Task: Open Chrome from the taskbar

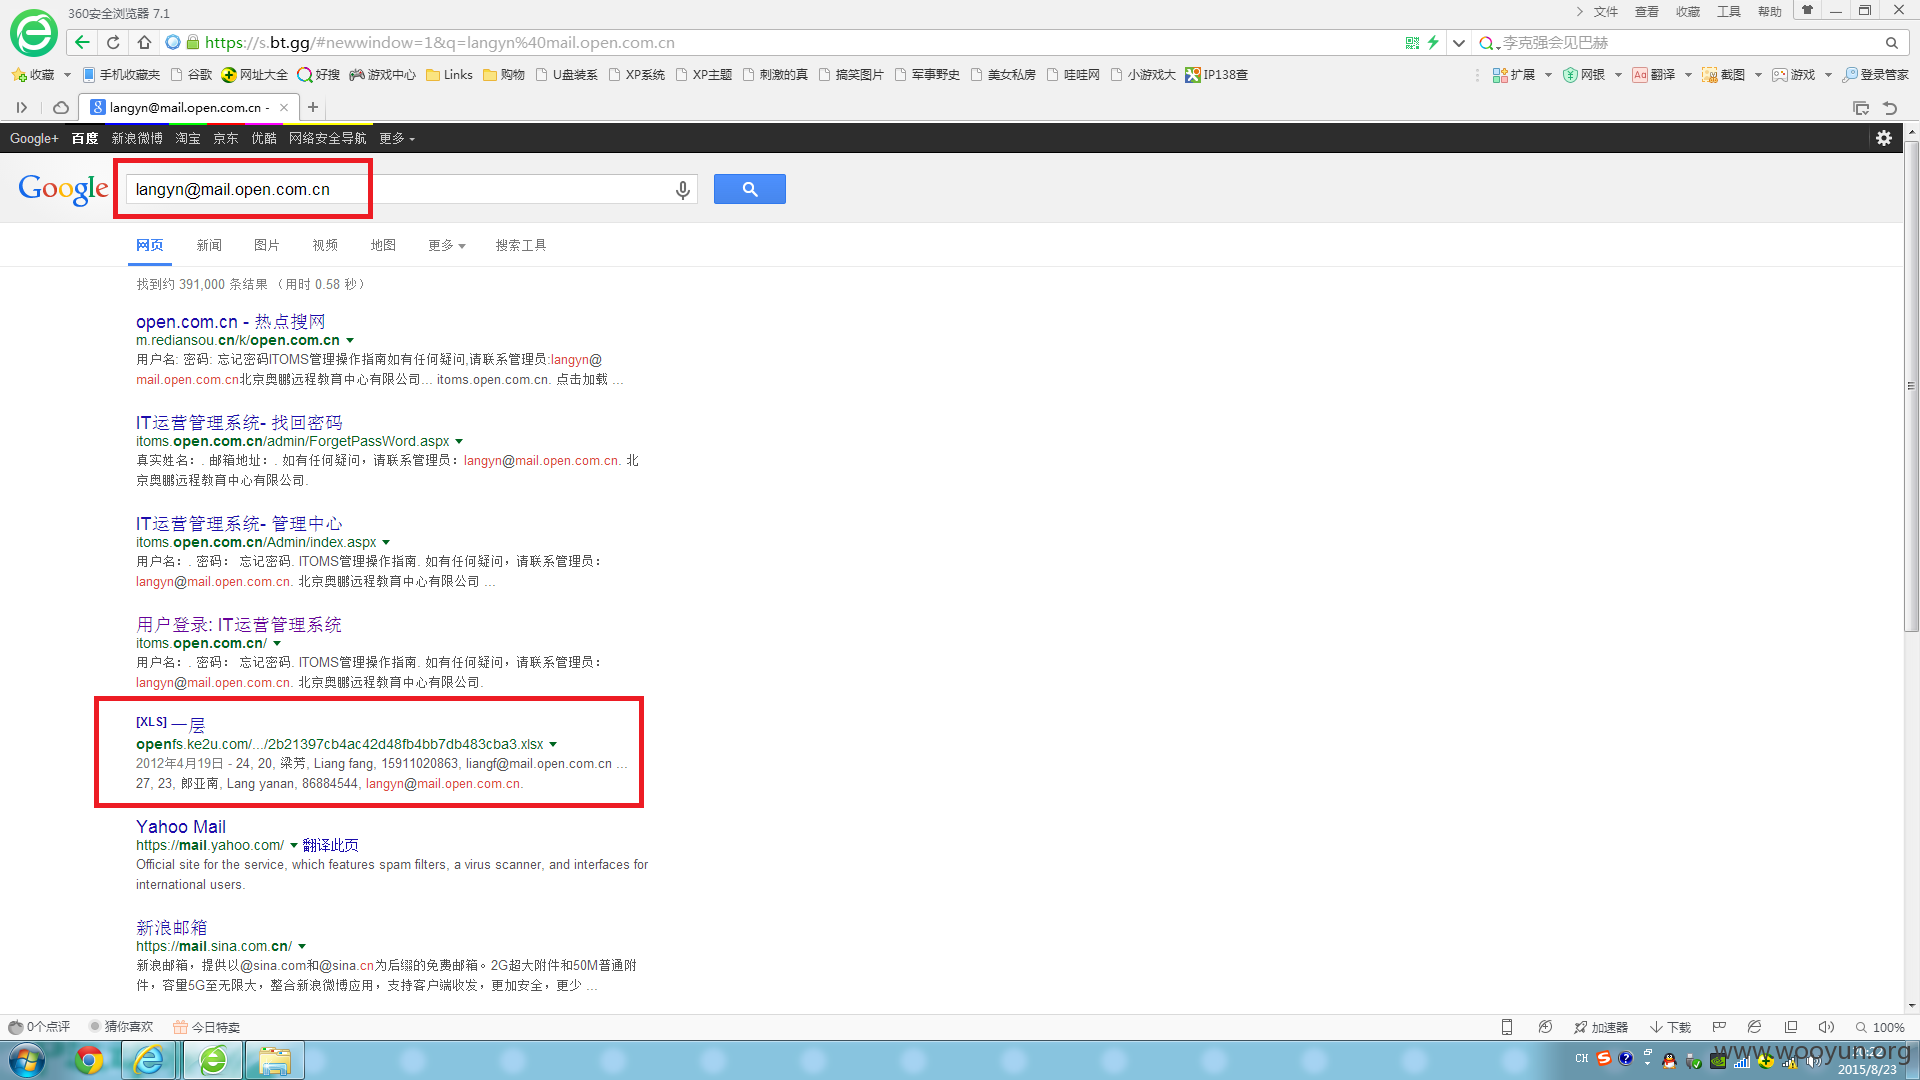Action: click(x=89, y=1060)
